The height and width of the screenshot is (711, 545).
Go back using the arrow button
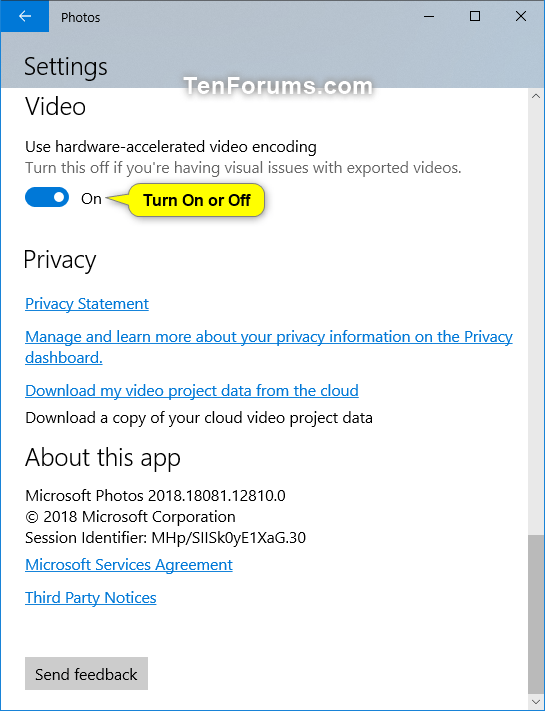[x=24, y=16]
